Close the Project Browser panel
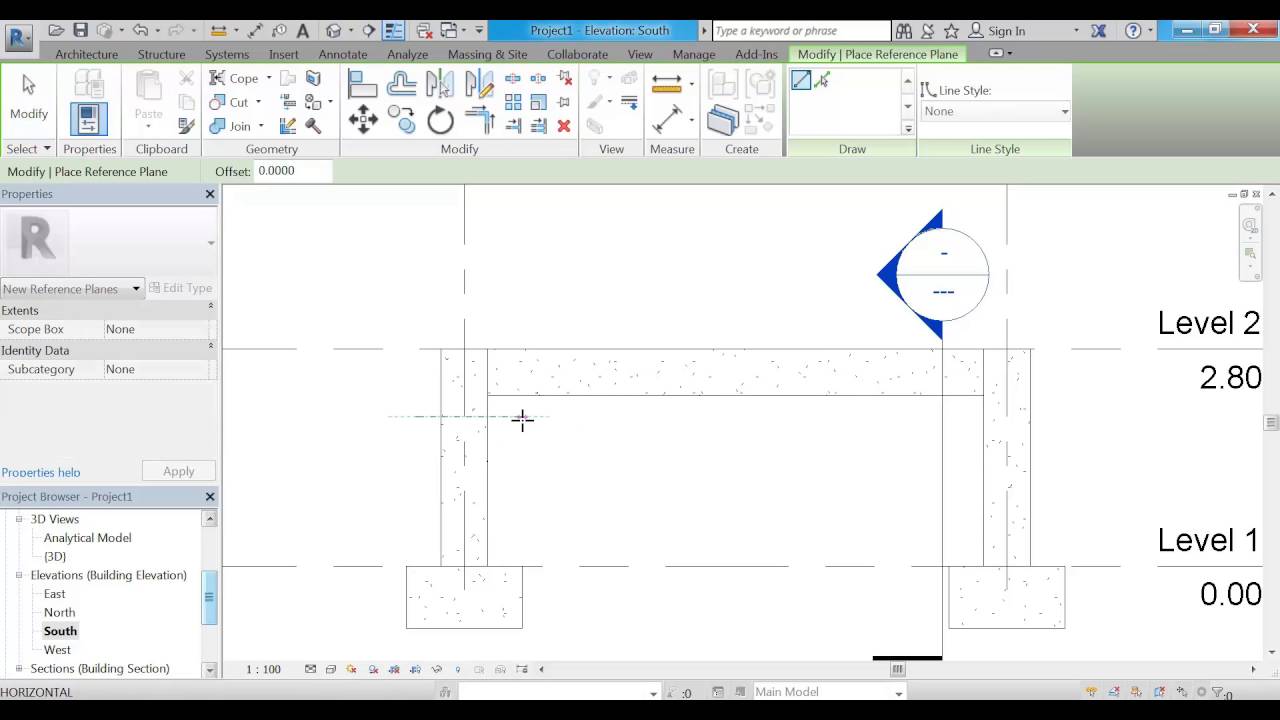Screen dimensions: 1280x720 210,496
